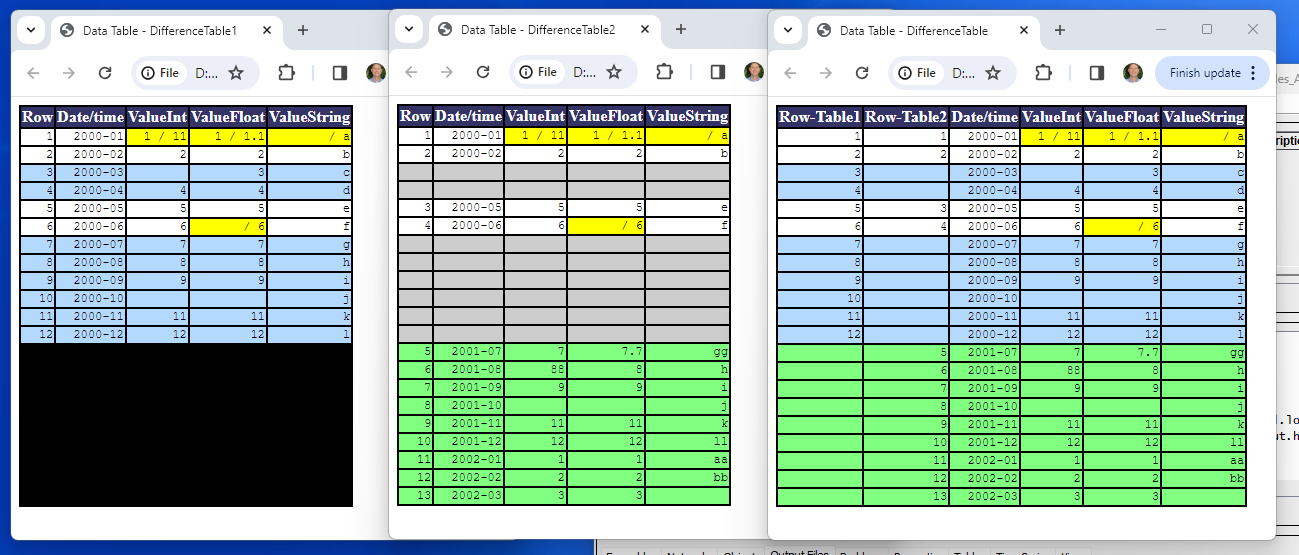This screenshot has width=1299, height=555.
Task: Bookmark the DifferenceTable2 page with star
Action: (x=614, y=72)
